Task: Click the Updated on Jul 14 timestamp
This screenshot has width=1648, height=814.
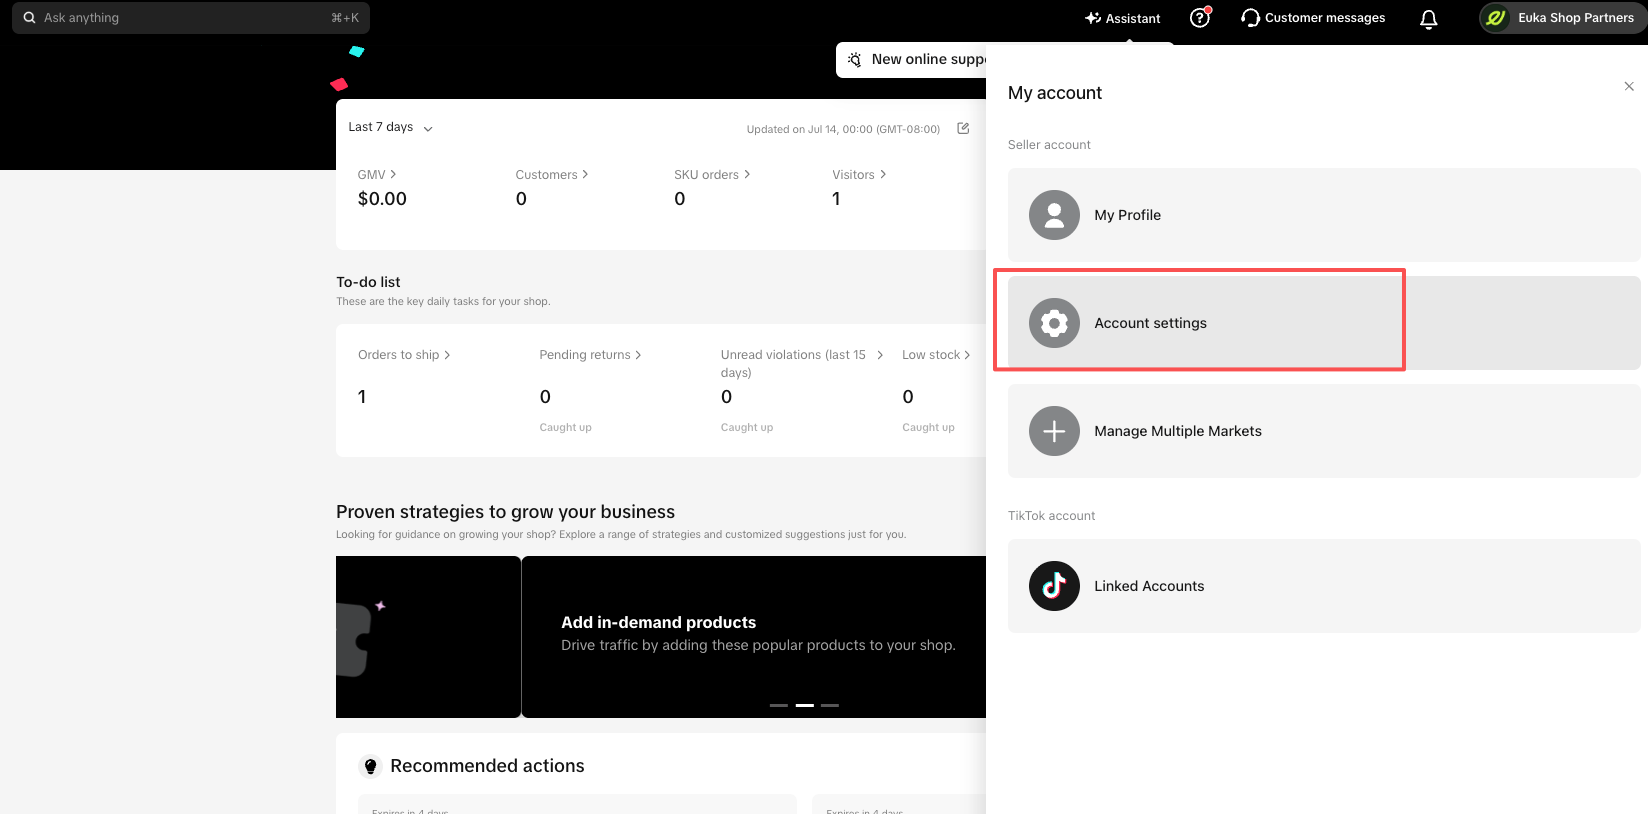Action: (x=843, y=129)
